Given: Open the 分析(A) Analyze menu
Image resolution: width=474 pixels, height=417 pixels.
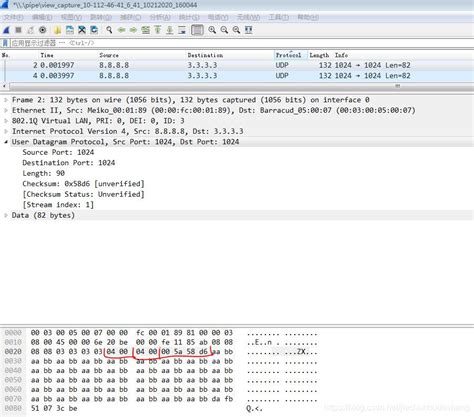Looking at the screenshot, I should [160, 17].
